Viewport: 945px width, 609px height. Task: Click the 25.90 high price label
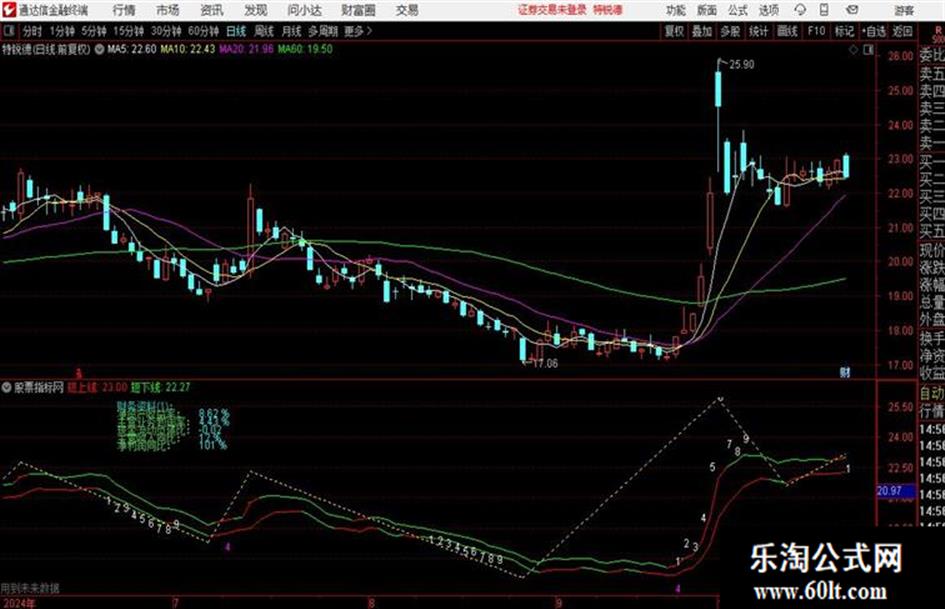click(741, 65)
